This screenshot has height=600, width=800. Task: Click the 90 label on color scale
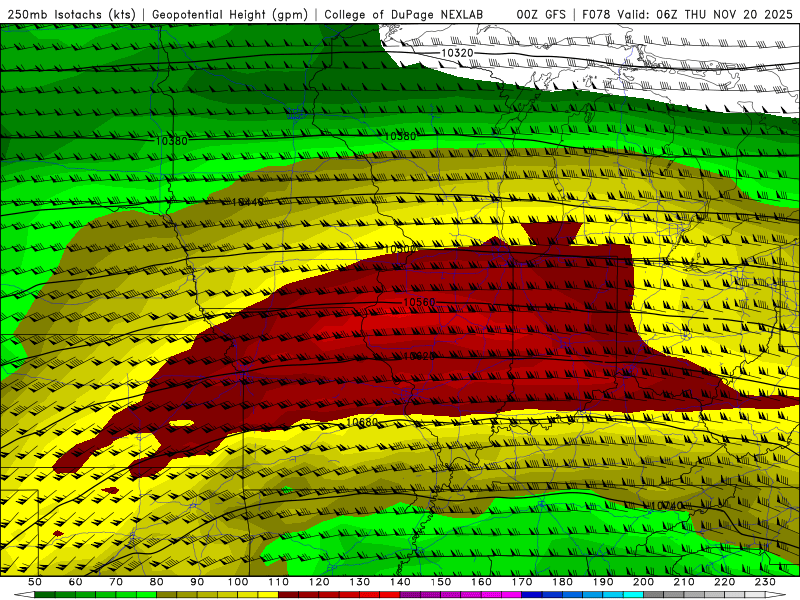pos(197,582)
